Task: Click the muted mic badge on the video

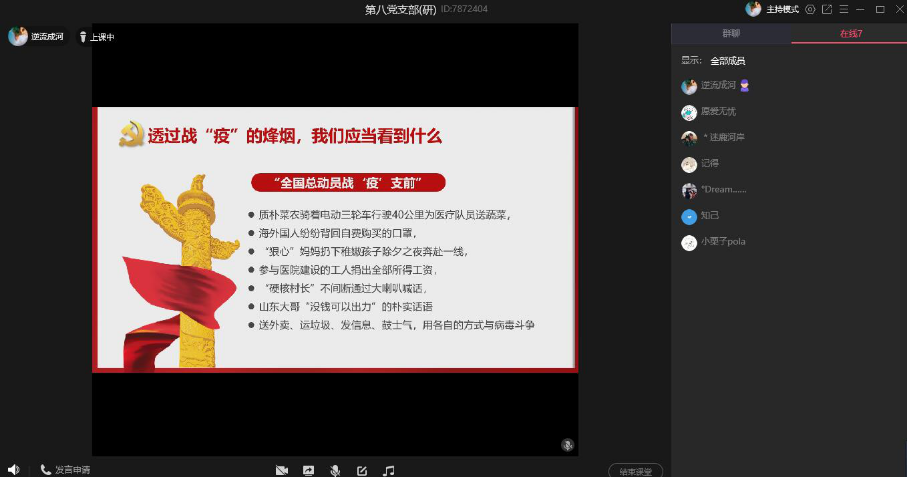Action: (566, 444)
